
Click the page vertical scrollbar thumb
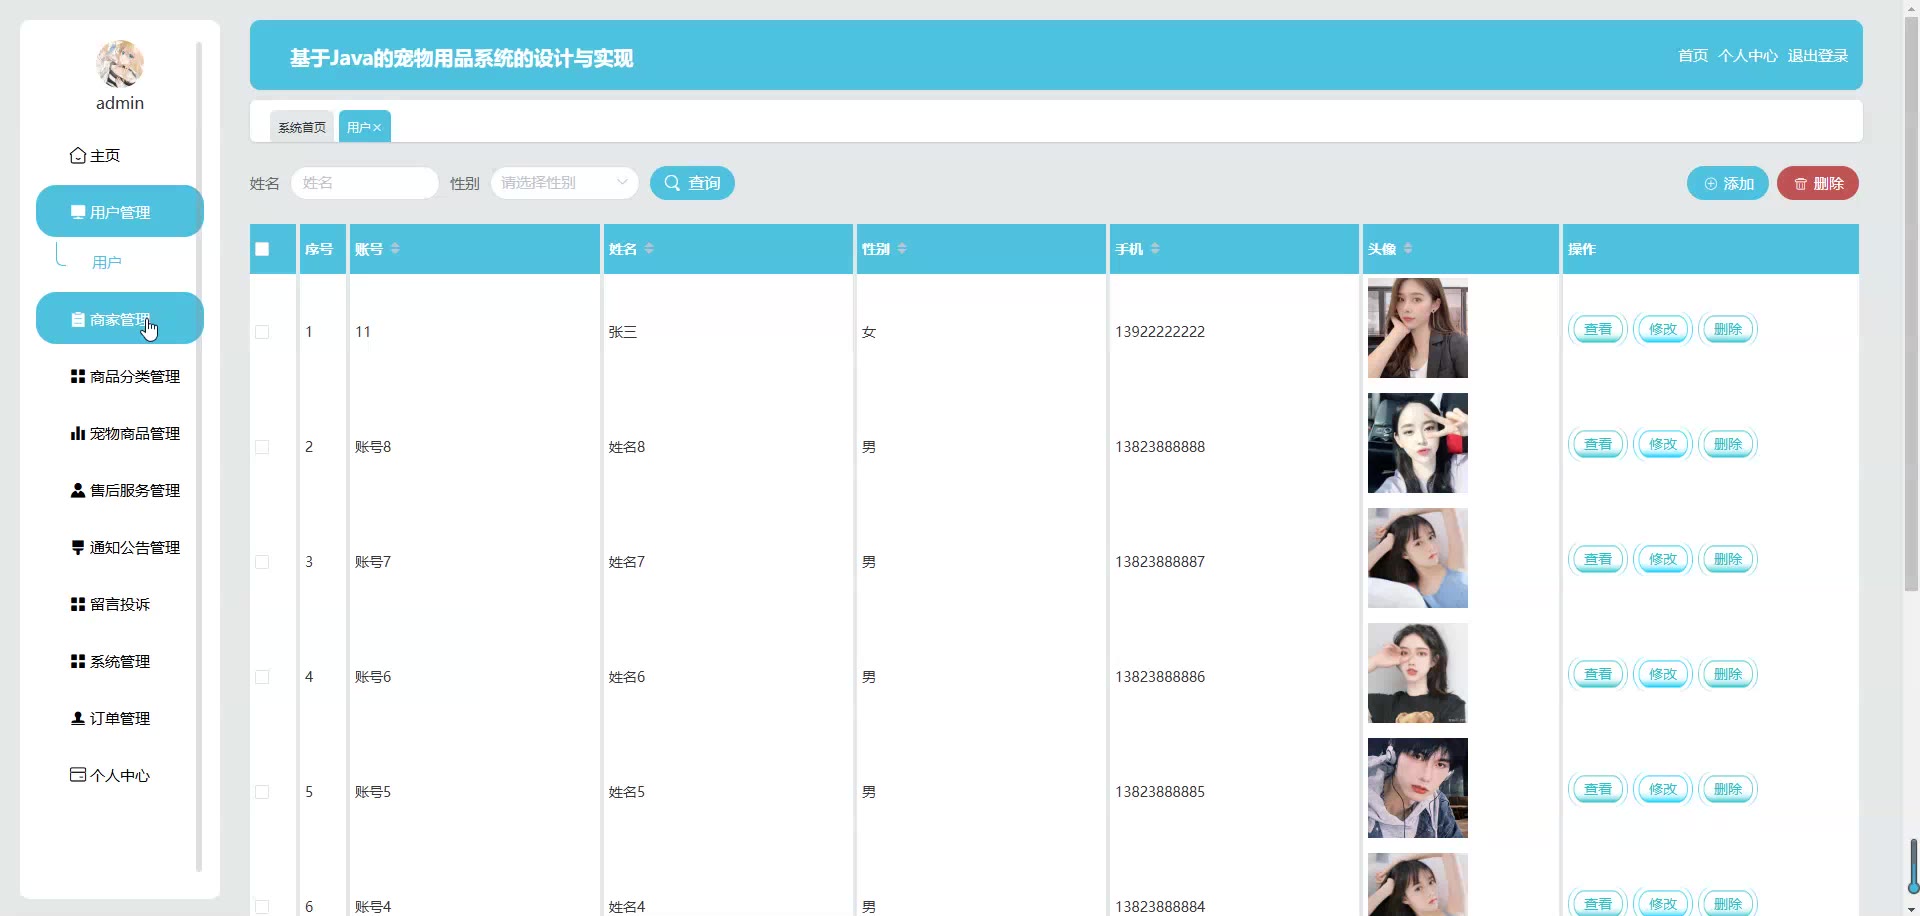(x=1912, y=304)
